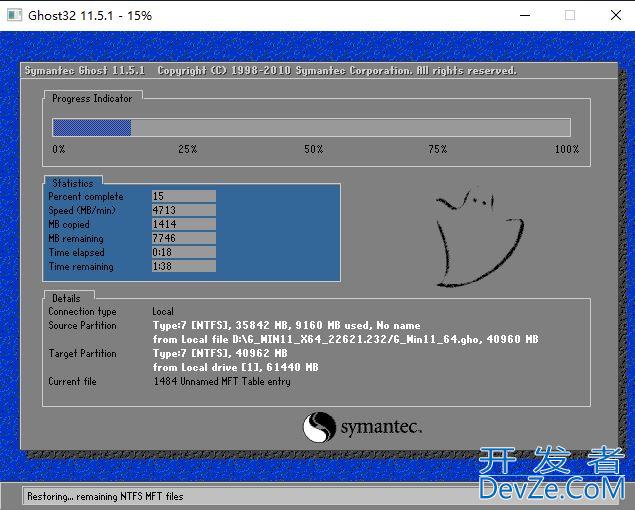The height and width of the screenshot is (510, 635).
Task: Click the 'Percent complete' label
Action: pyautogui.click(x=86, y=196)
